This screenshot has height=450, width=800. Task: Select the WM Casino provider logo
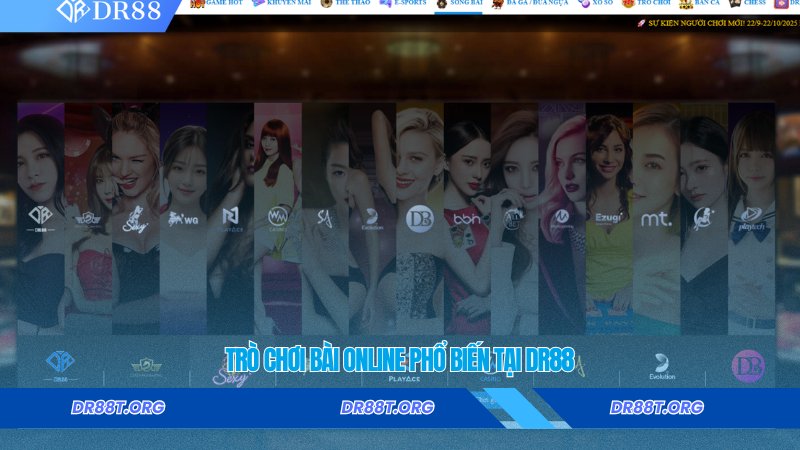click(x=278, y=219)
